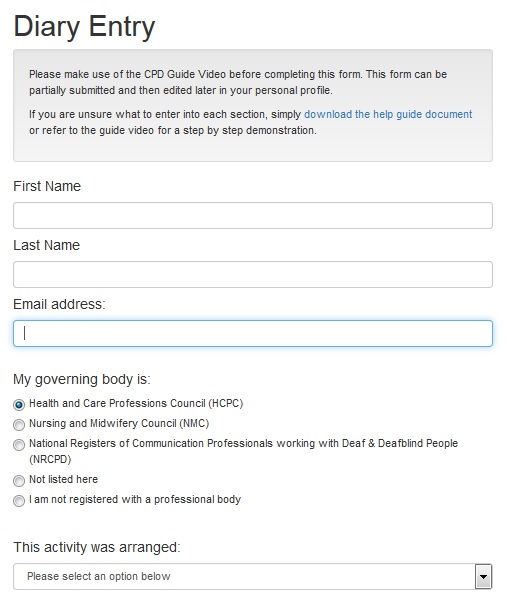
Task: Focus the Email address input box
Action: tap(253, 333)
